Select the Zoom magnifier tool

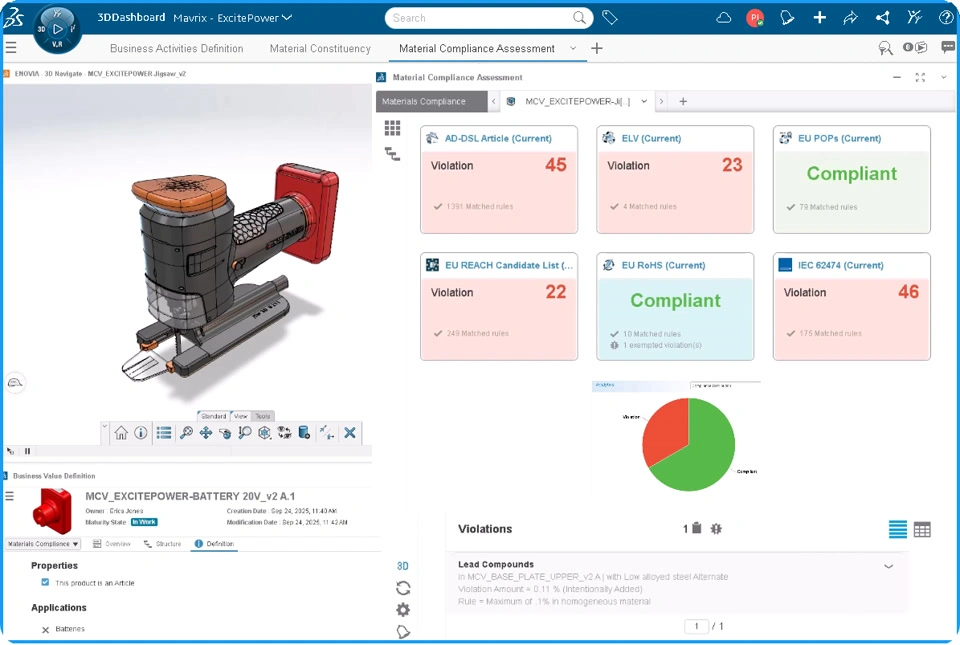tap(245, 433)
